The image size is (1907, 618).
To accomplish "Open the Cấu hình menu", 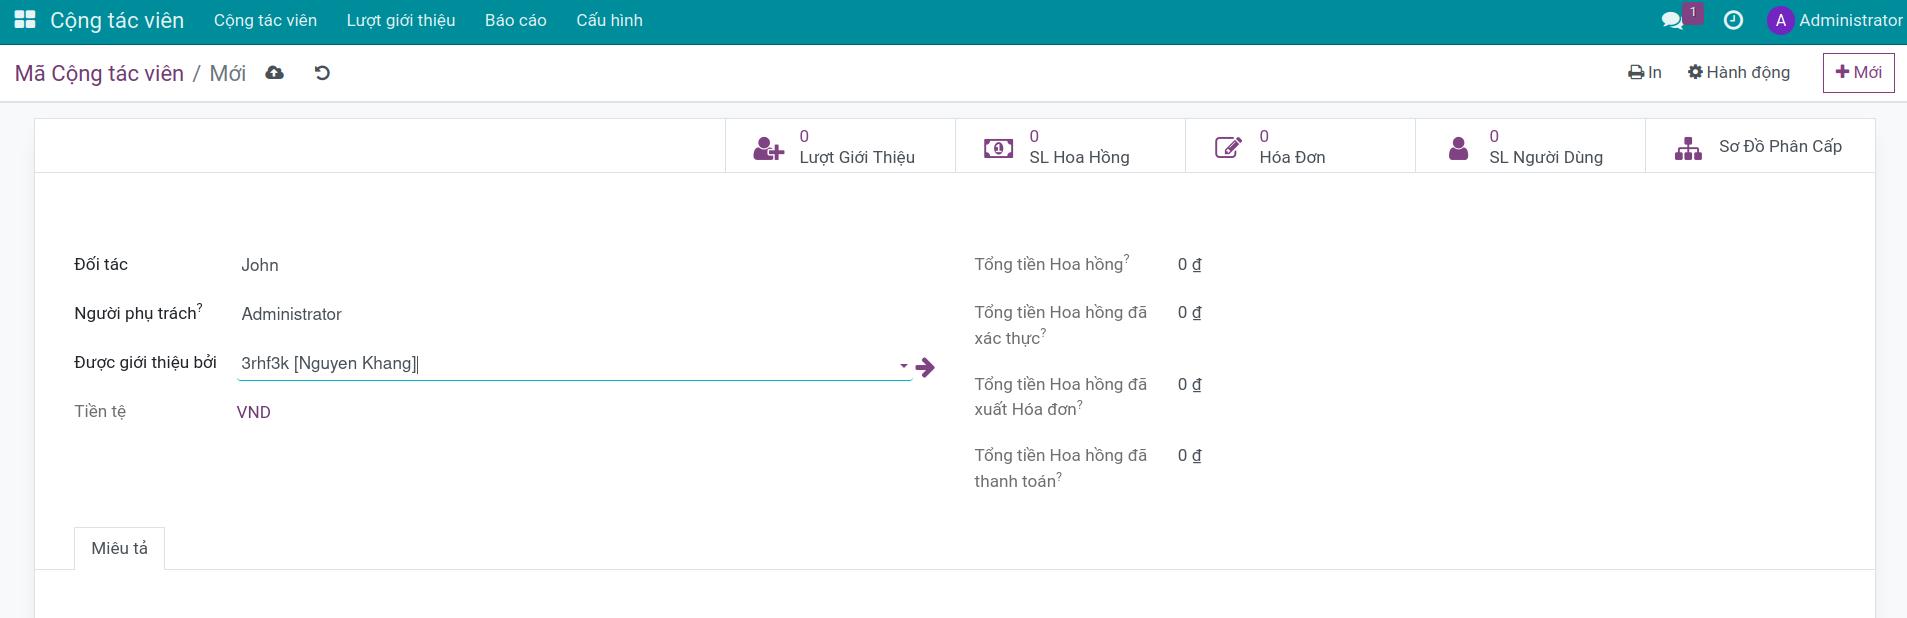I will click(609, 20).
